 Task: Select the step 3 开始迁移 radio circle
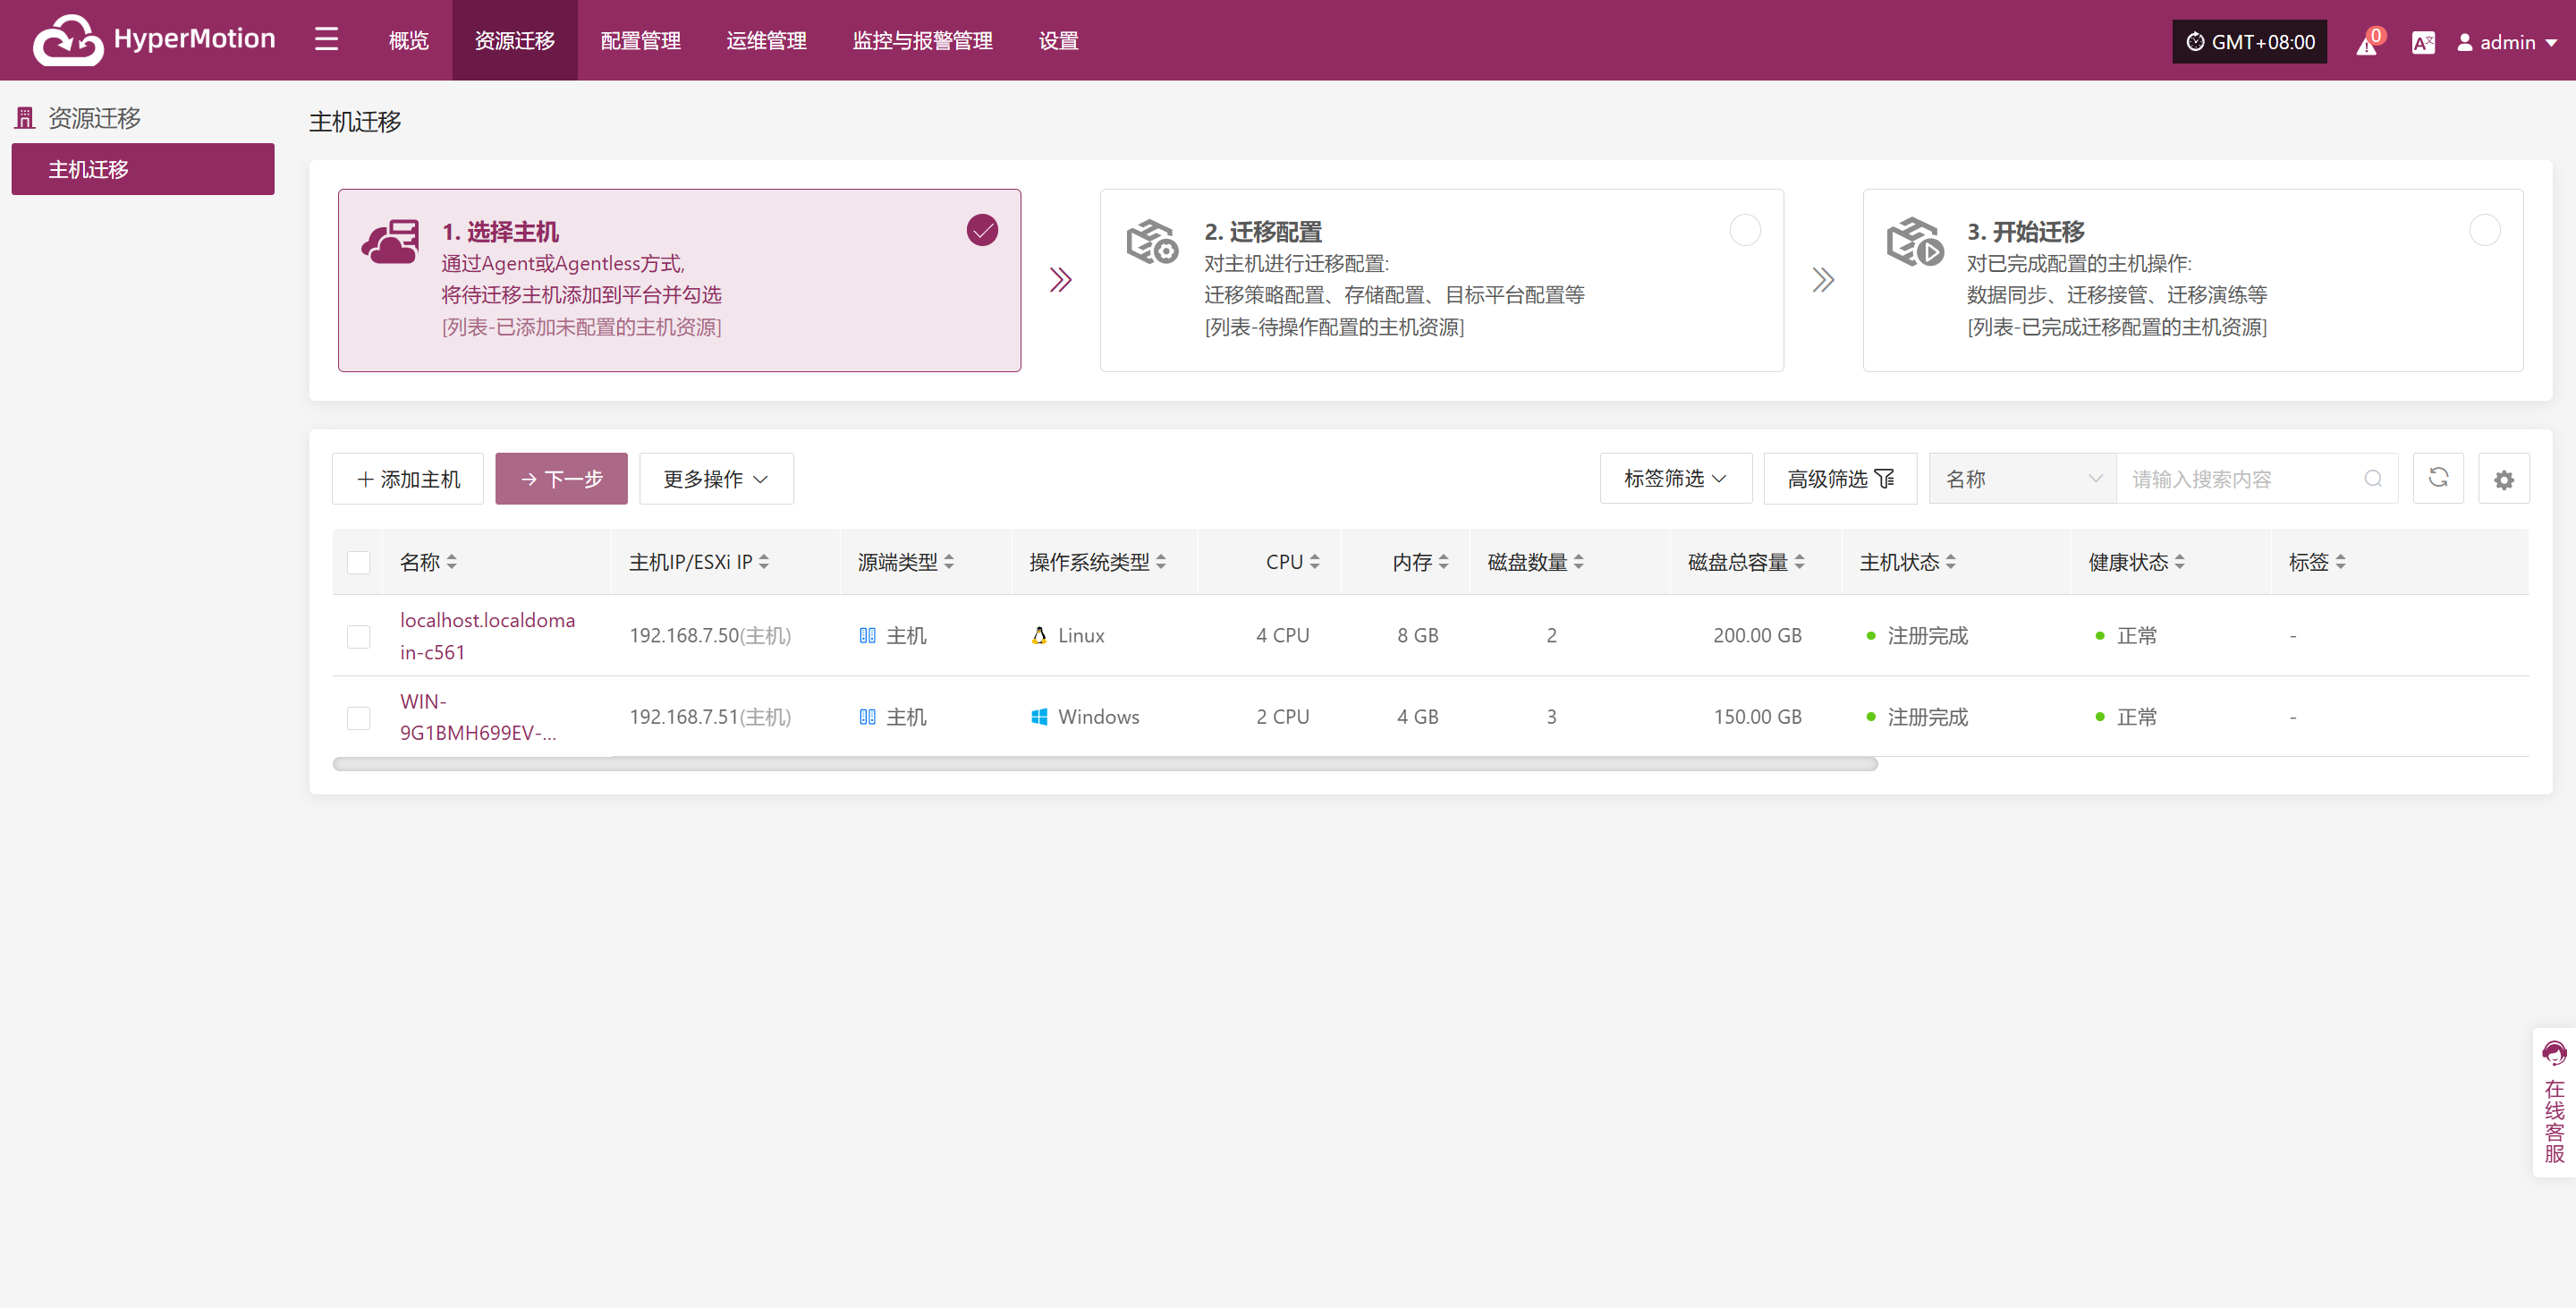pyautogui.click(x=2485, y=230)
